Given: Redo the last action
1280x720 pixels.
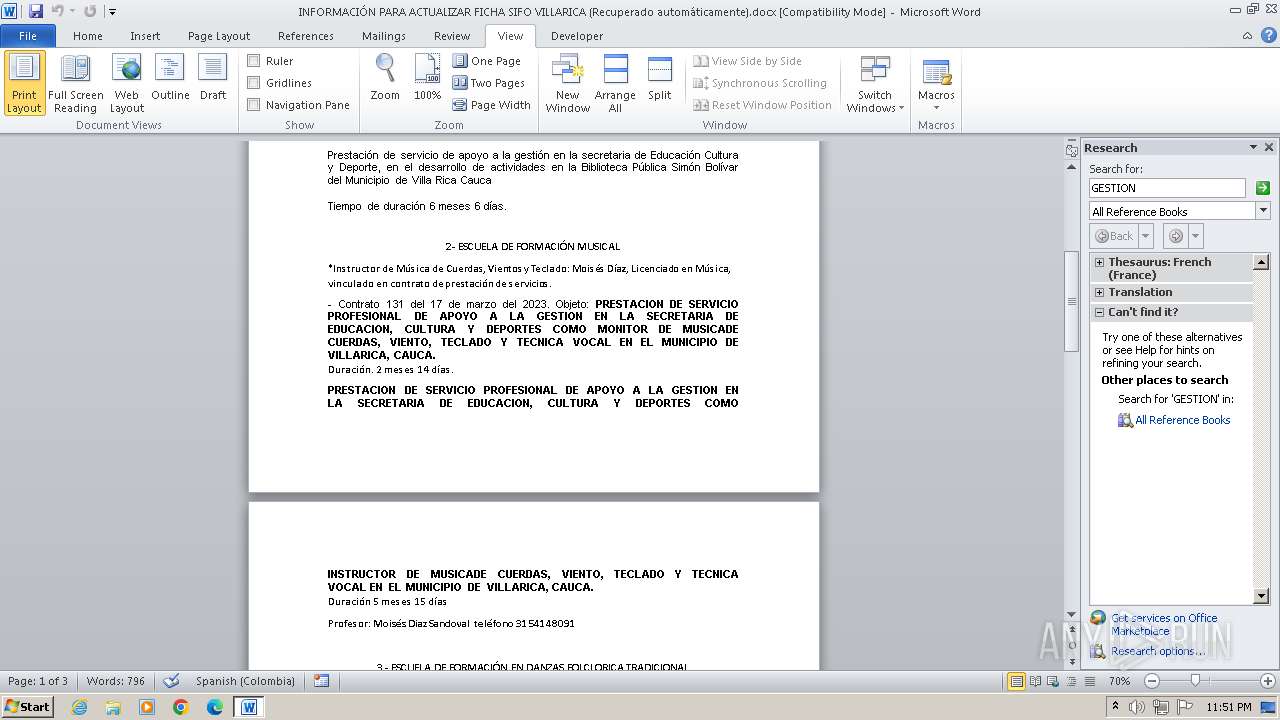Looking at the screenshot, I should coord(90,11).
